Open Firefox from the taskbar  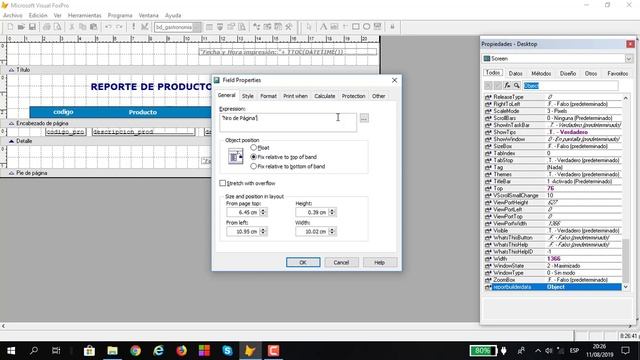pos(181,351)
